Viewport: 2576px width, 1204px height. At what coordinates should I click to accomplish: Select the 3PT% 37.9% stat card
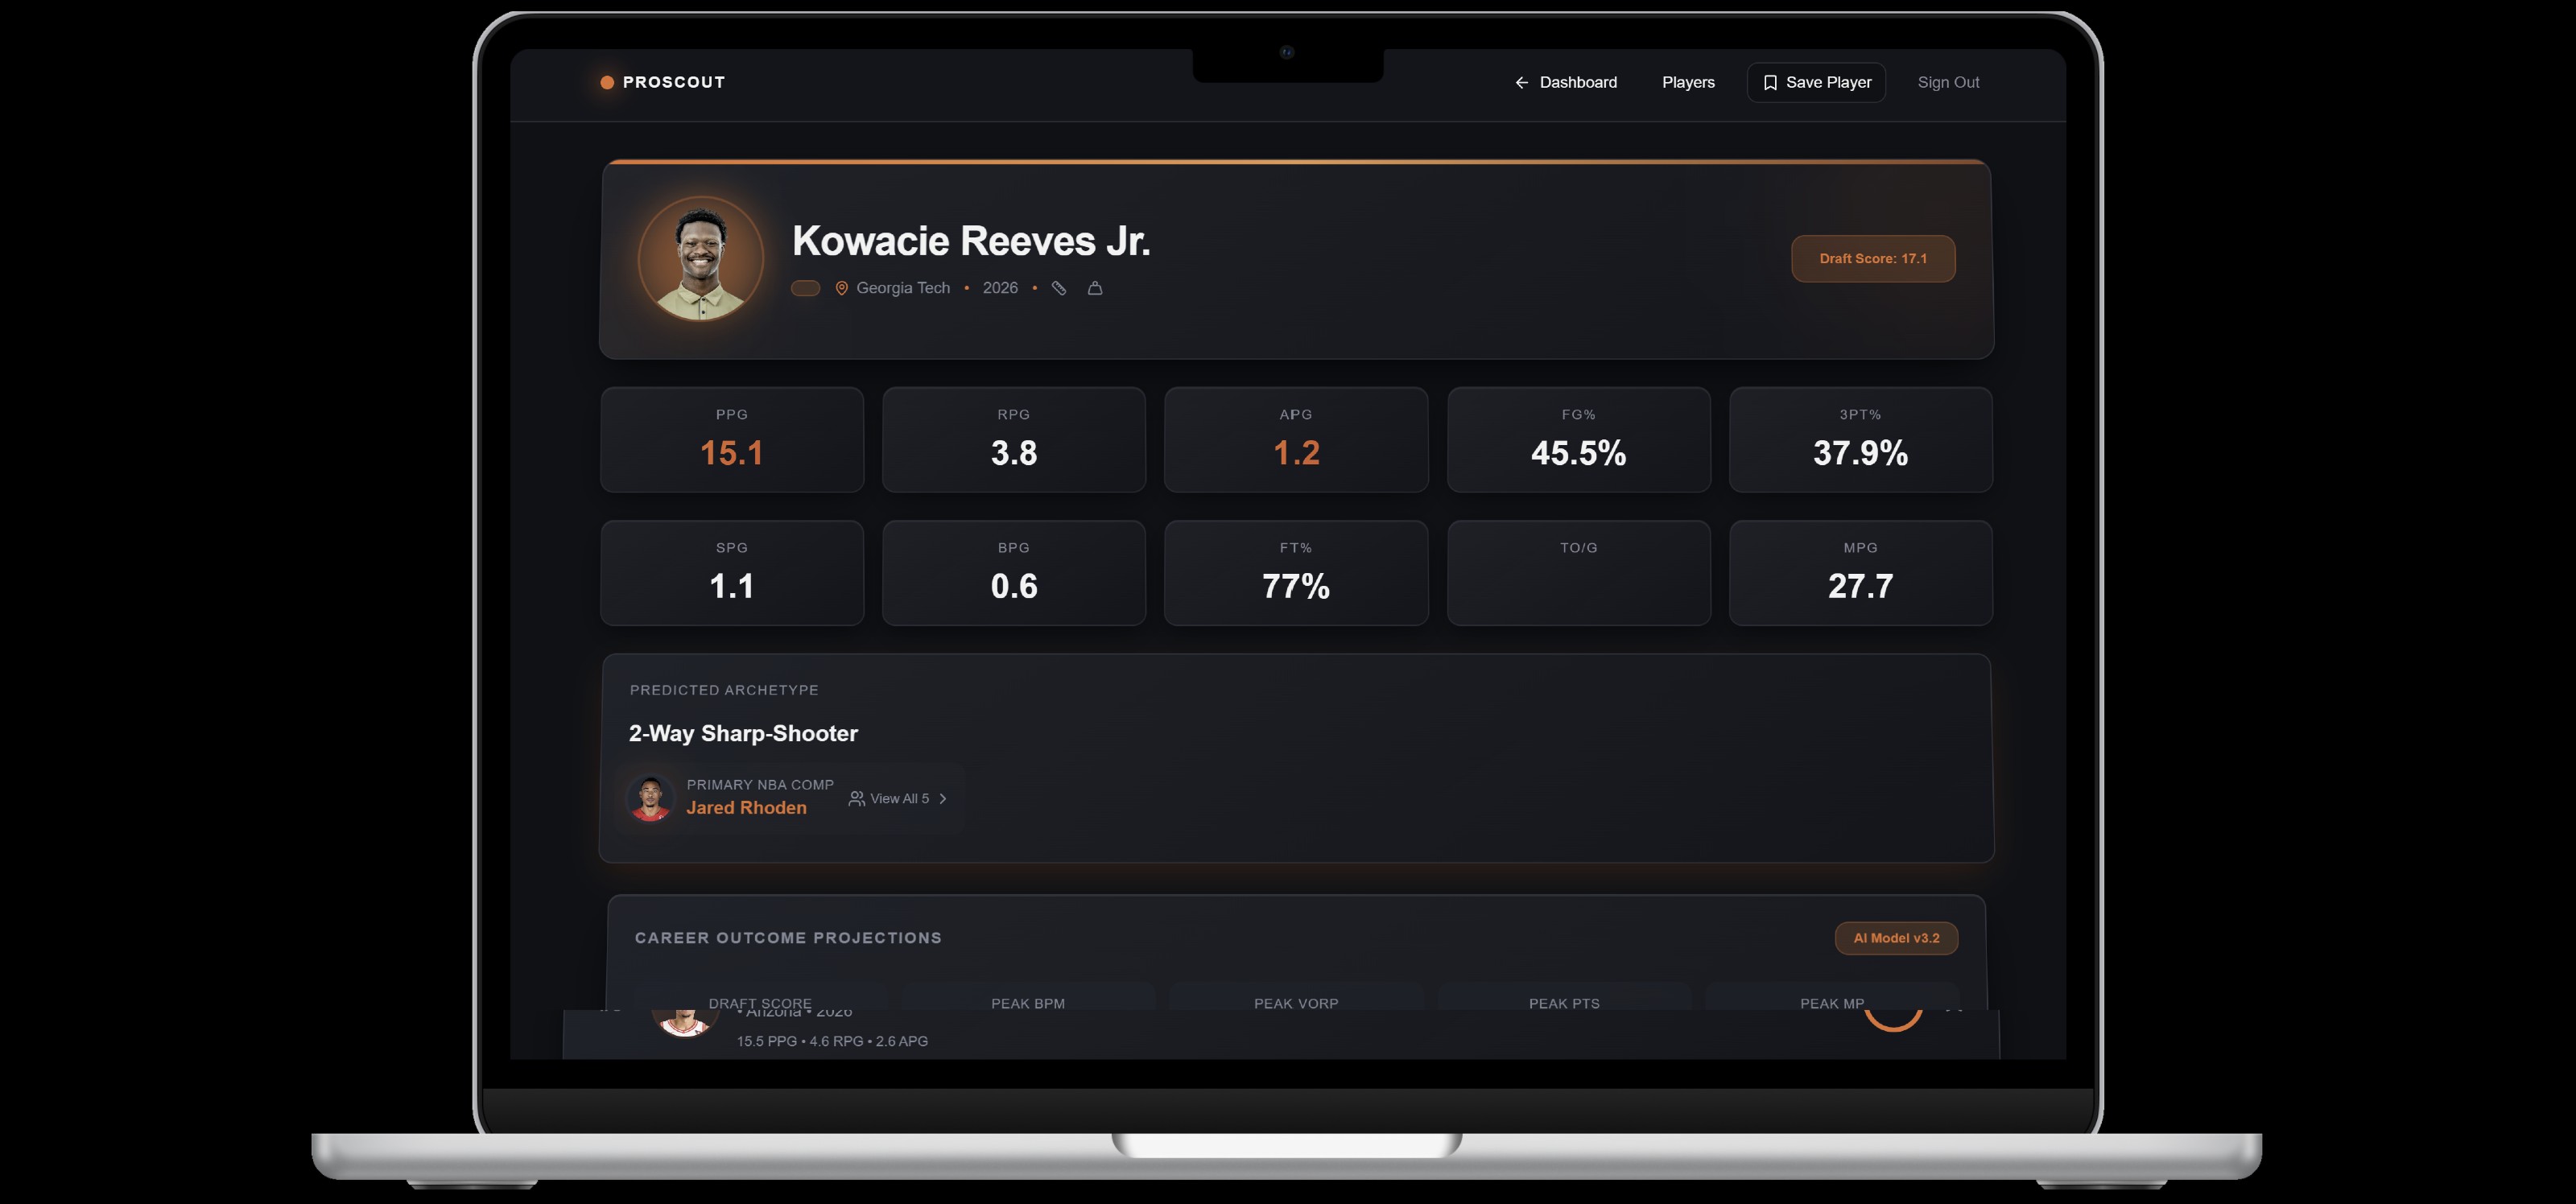1860,440
